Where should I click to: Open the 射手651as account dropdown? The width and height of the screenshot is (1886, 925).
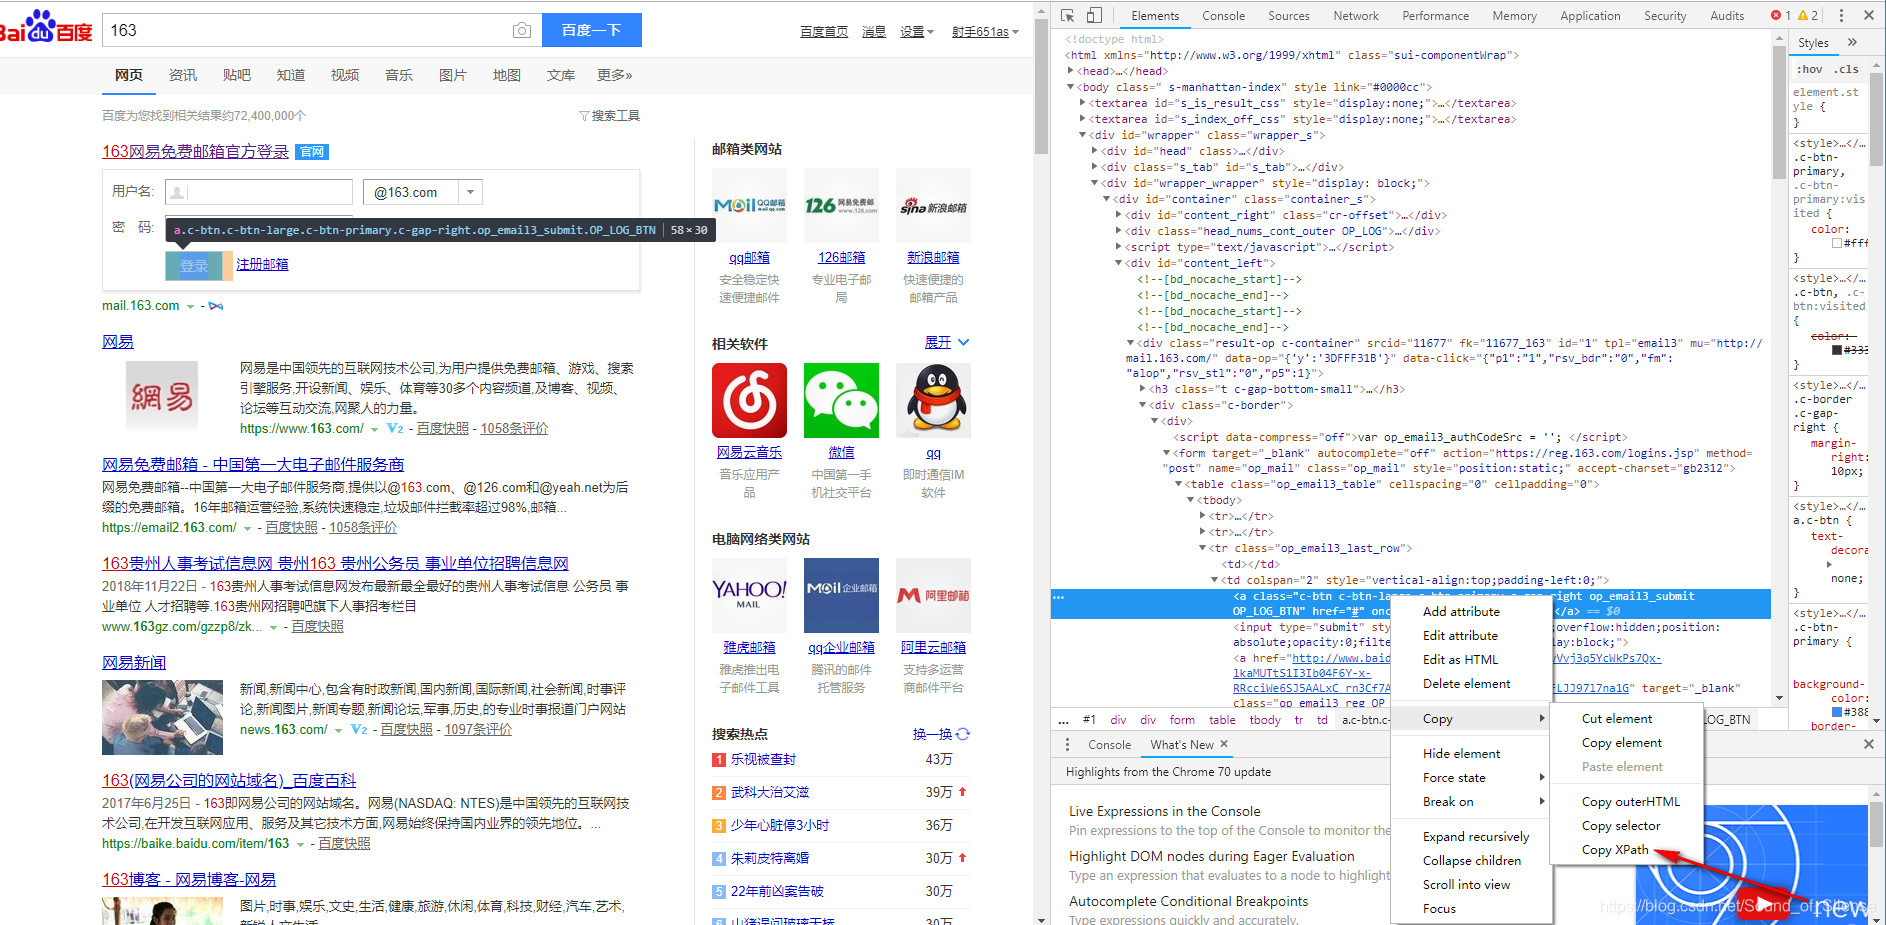985,32
